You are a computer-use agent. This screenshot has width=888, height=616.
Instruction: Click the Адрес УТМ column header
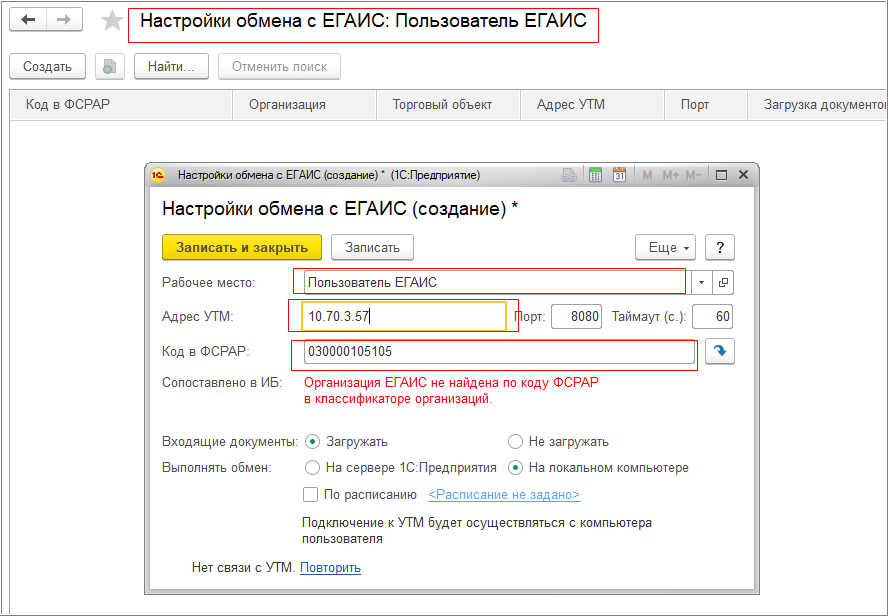(592, 105)
